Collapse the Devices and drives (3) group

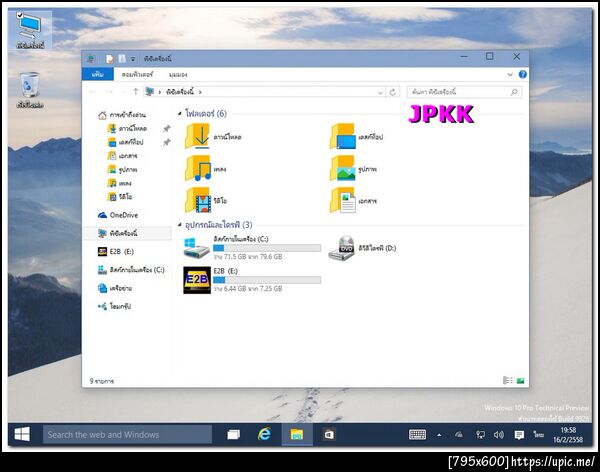pyautogui.click(x=180, y=225)
